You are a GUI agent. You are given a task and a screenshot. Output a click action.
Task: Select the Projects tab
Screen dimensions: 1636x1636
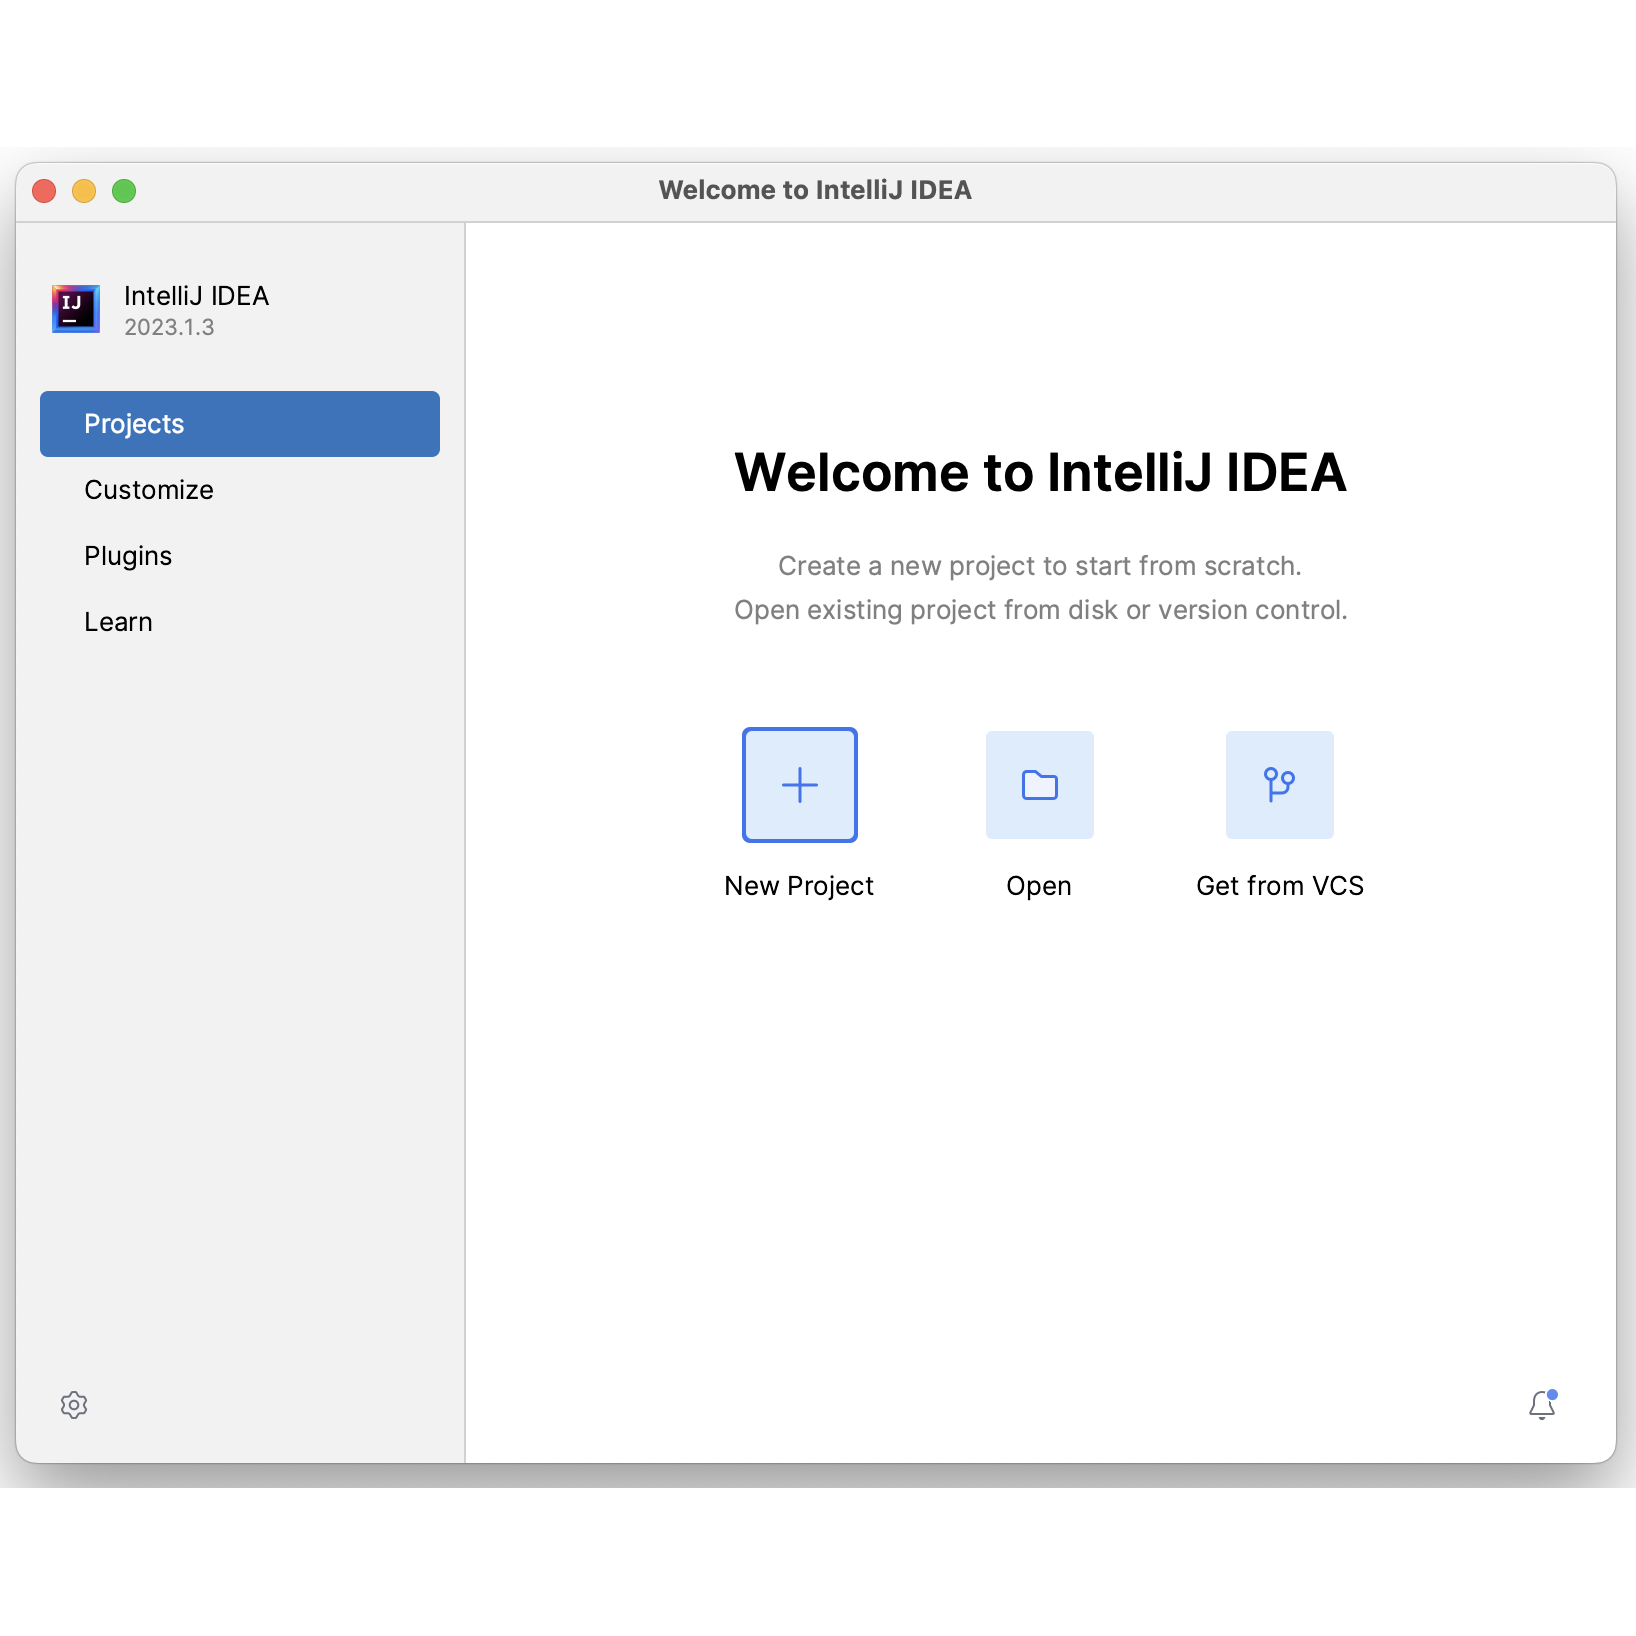click(x=240, y=424)
